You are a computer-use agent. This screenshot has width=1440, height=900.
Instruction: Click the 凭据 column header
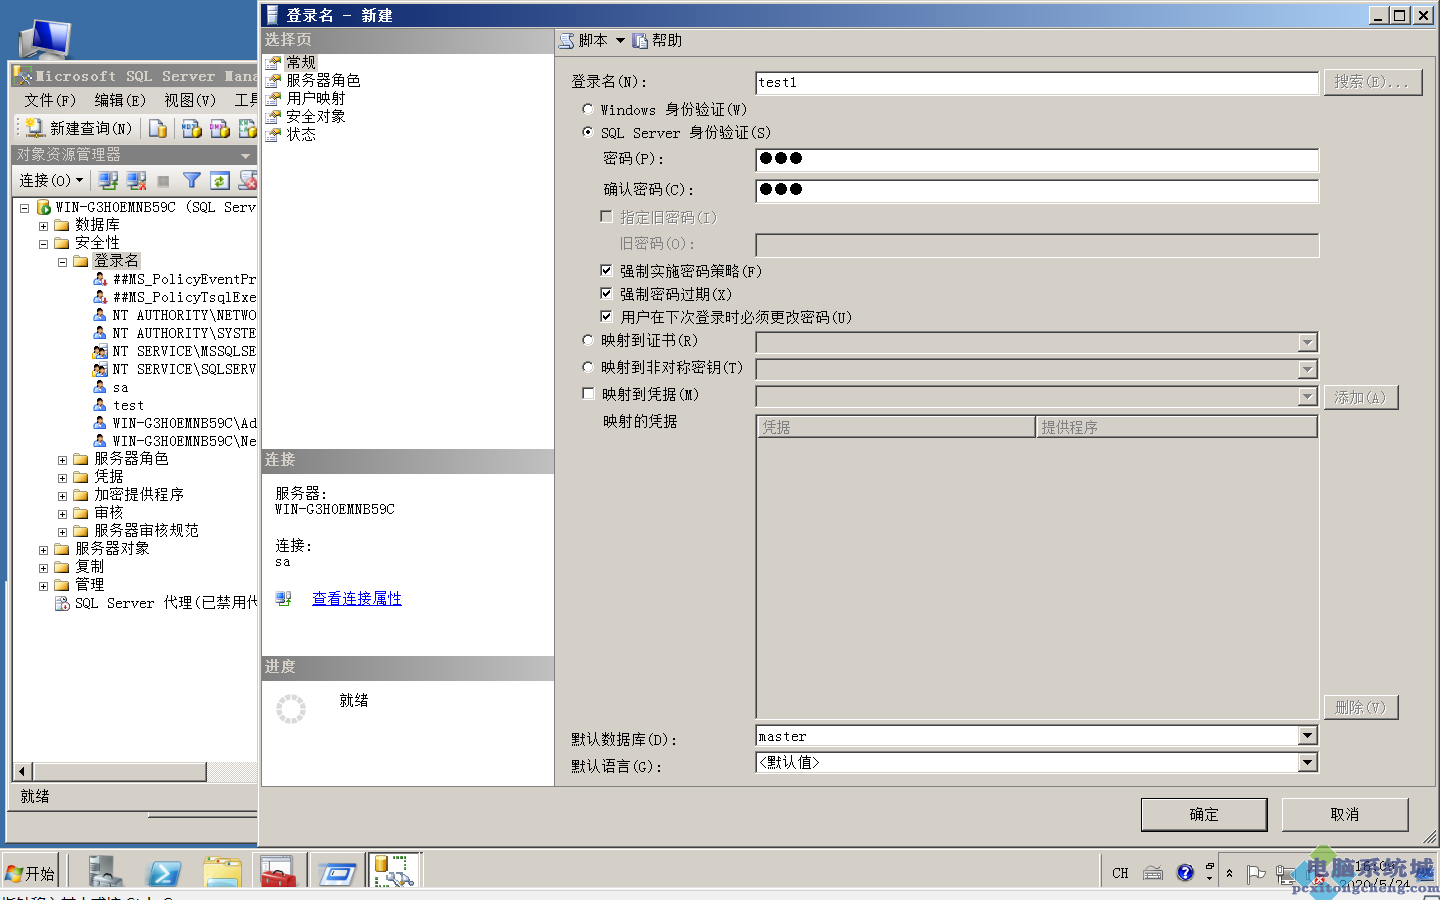(895, 427)
